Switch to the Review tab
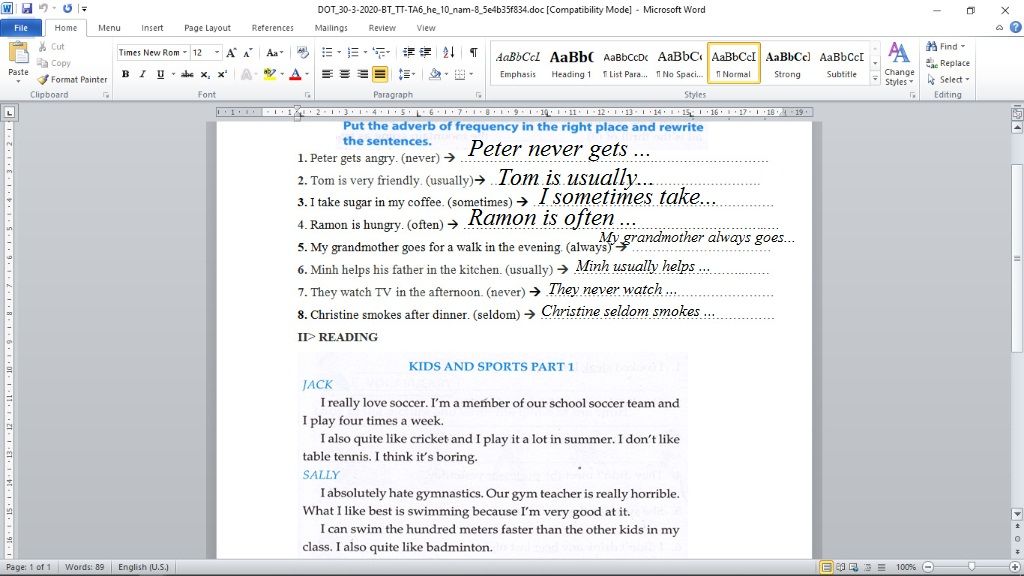The height and width of the screenshot is (576, 1024). pos(382,27)
